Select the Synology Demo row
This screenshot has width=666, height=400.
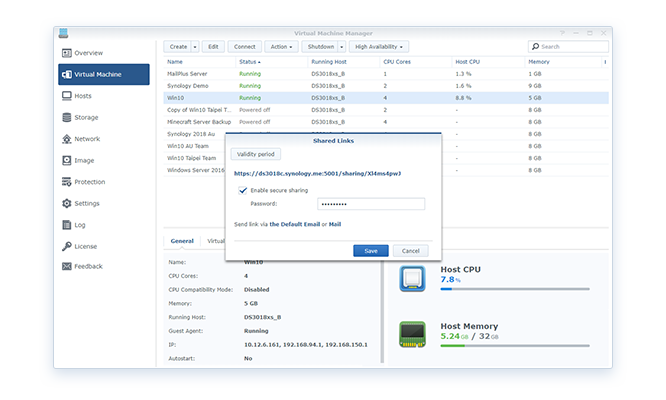pos(386,86)
